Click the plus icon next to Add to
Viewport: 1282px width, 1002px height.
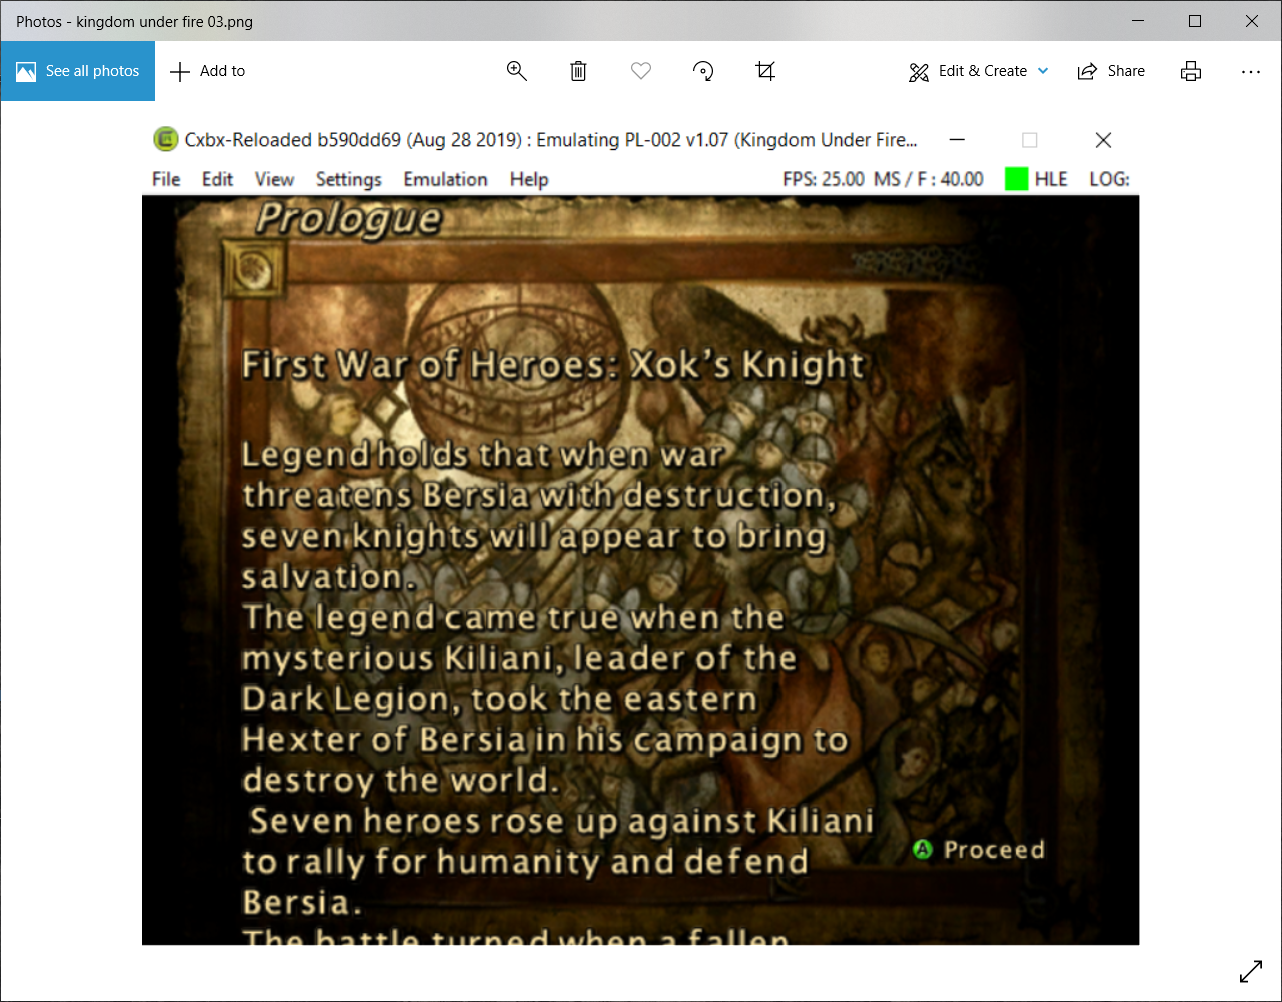click(180, 71)
